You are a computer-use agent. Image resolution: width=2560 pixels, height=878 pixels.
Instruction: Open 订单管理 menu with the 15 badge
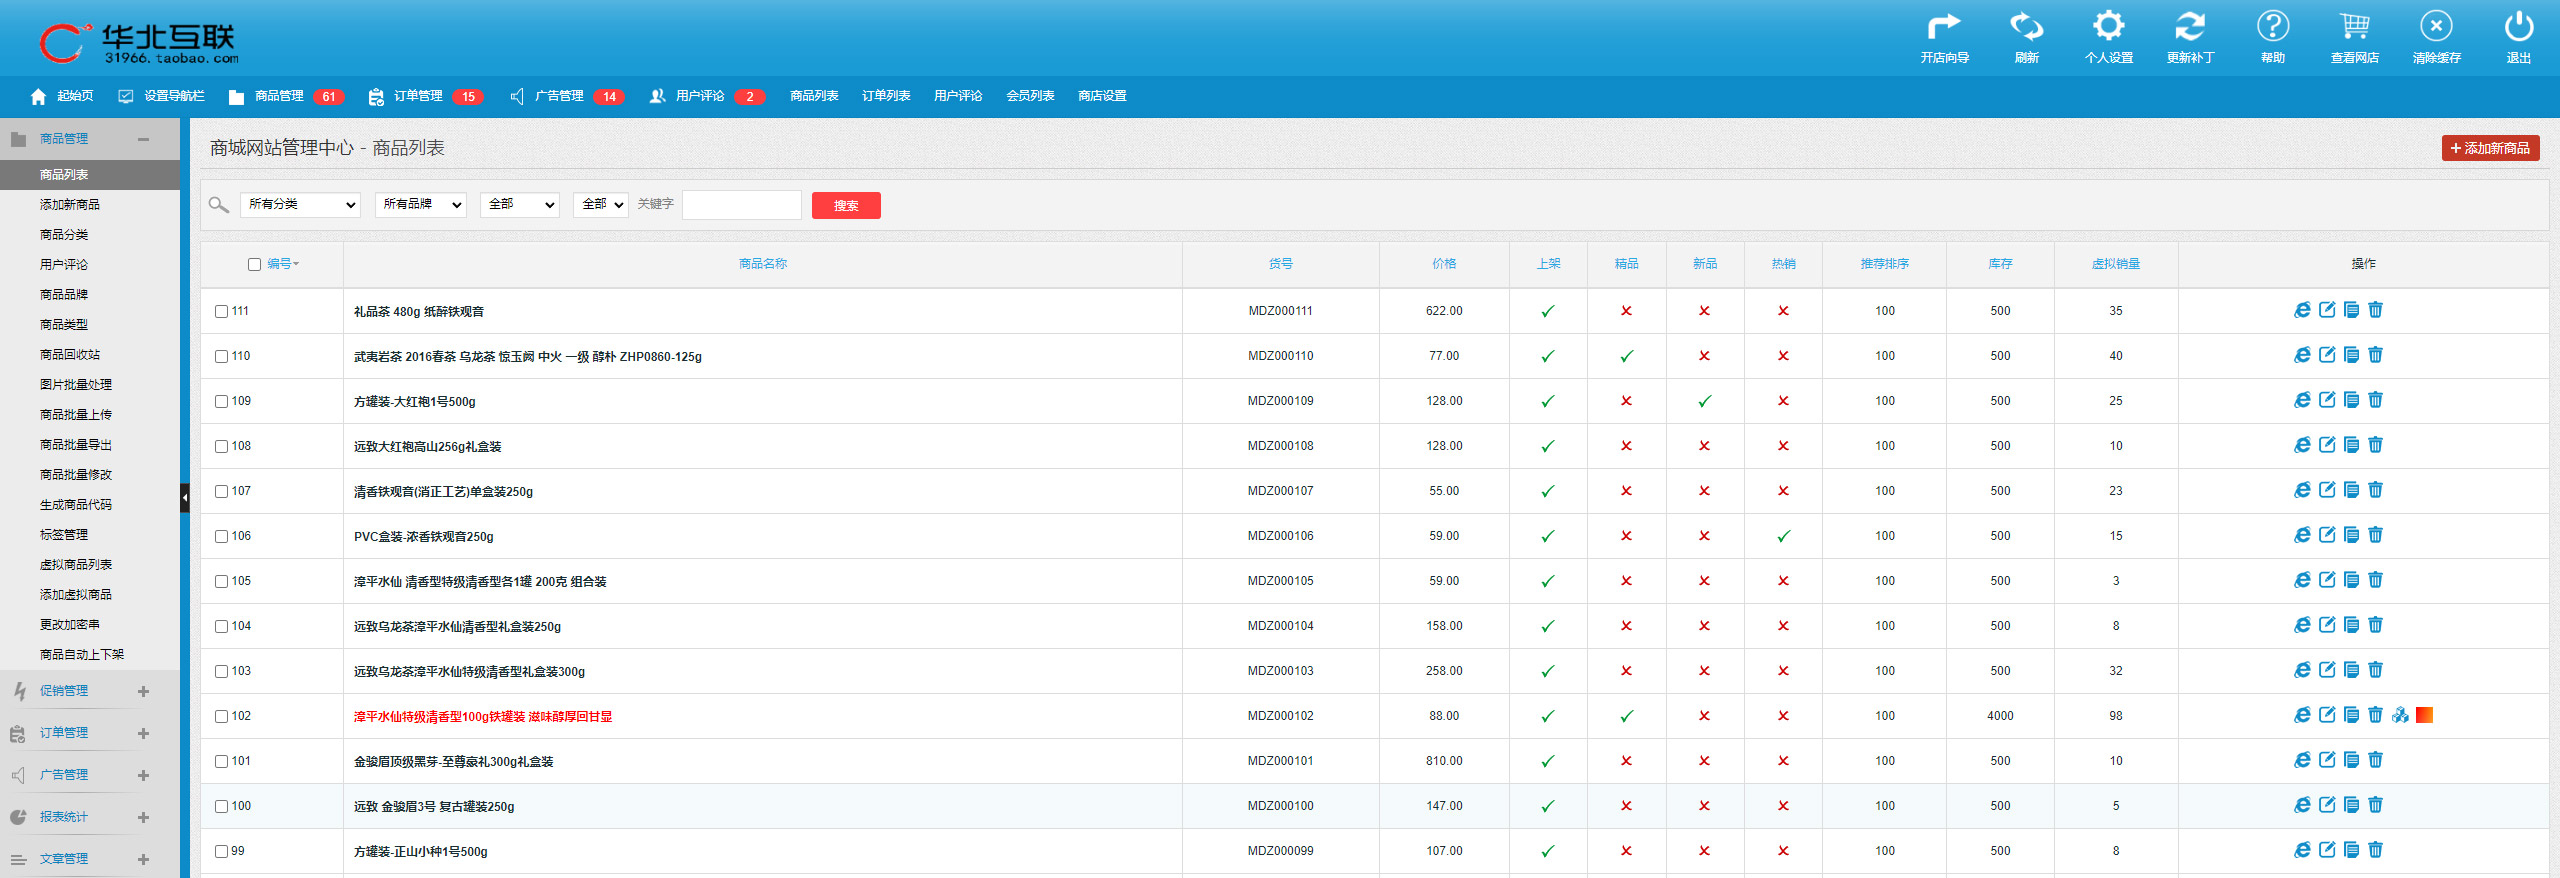426,96
